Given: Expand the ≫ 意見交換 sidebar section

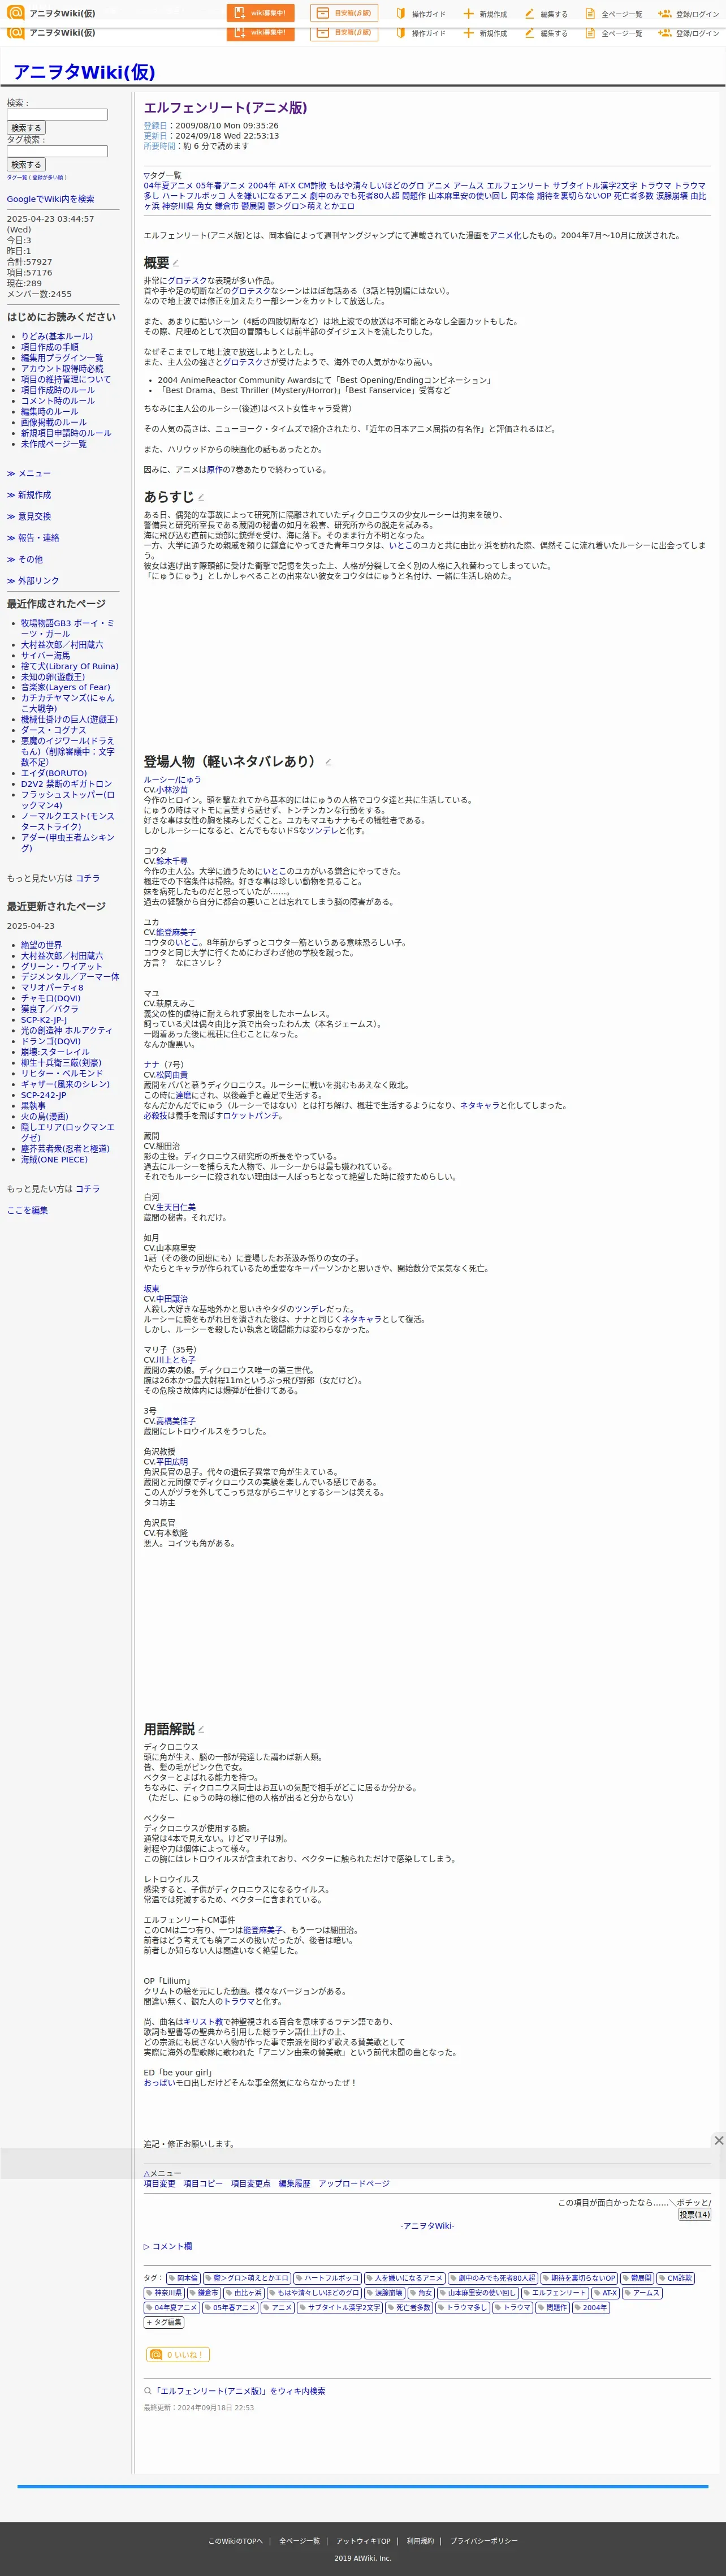Looking at the screenshot, I should [29, 516].
